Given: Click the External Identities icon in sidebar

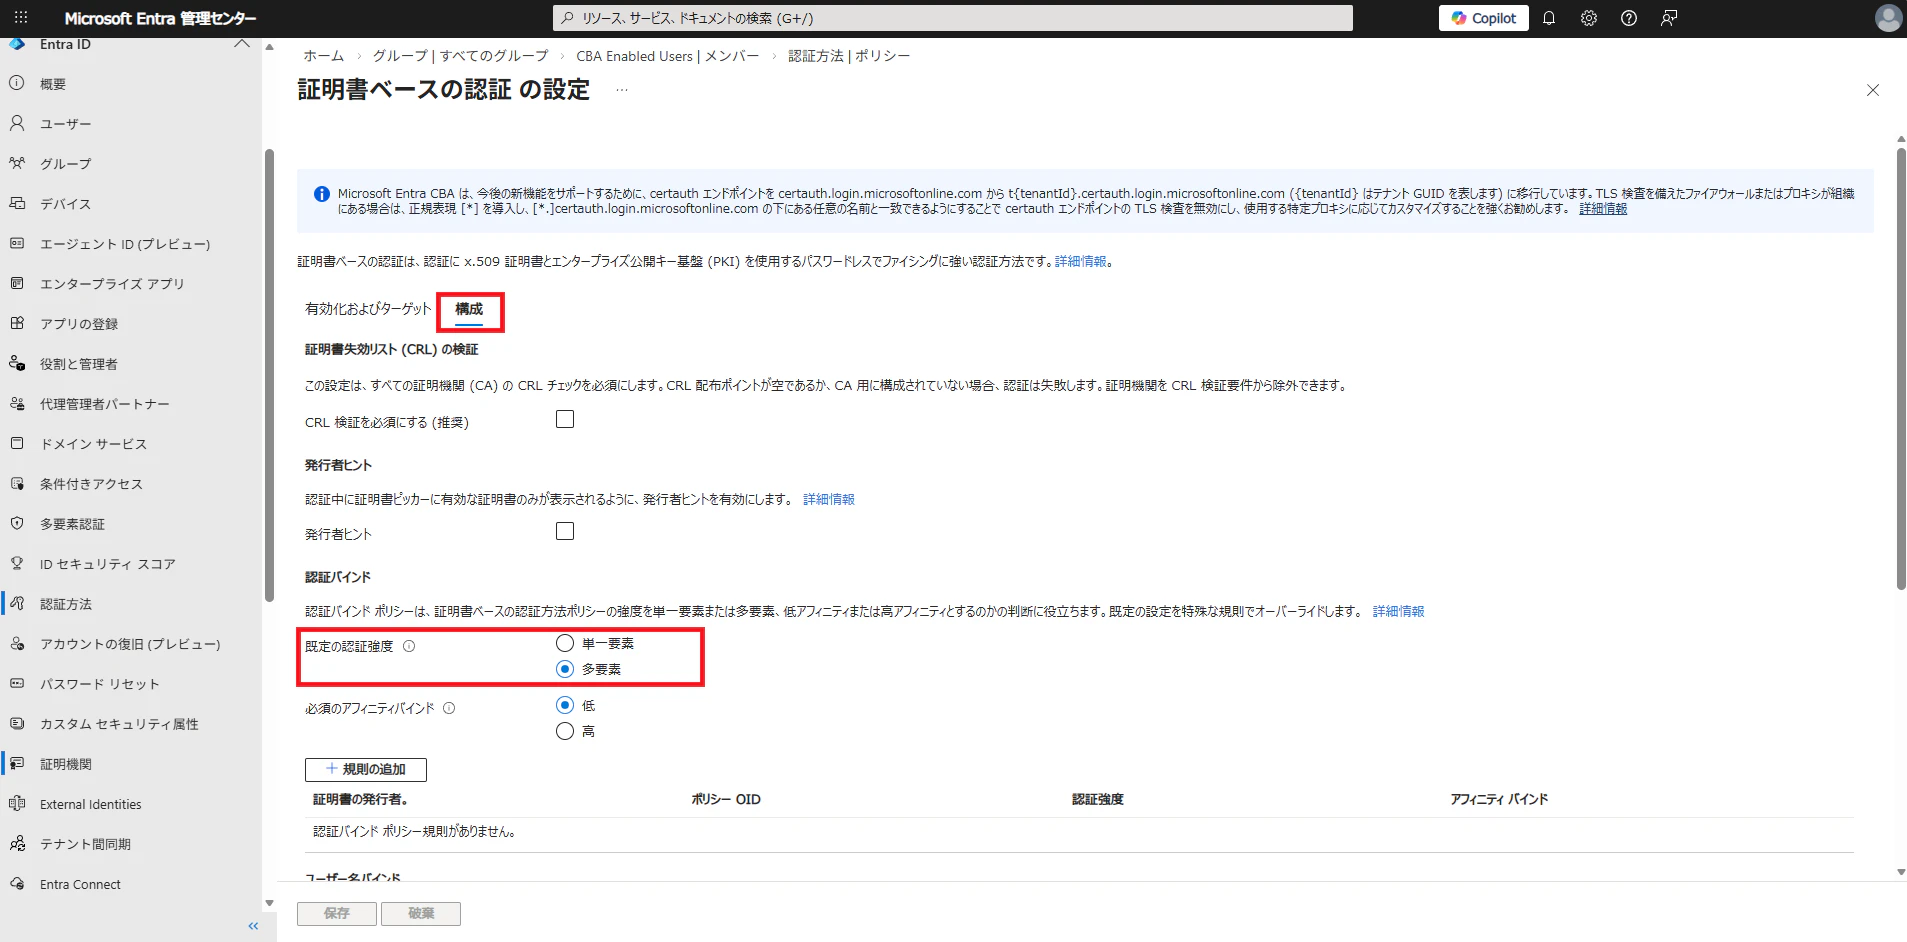Looking at the screenshot, I should click(x=17, y=803).
